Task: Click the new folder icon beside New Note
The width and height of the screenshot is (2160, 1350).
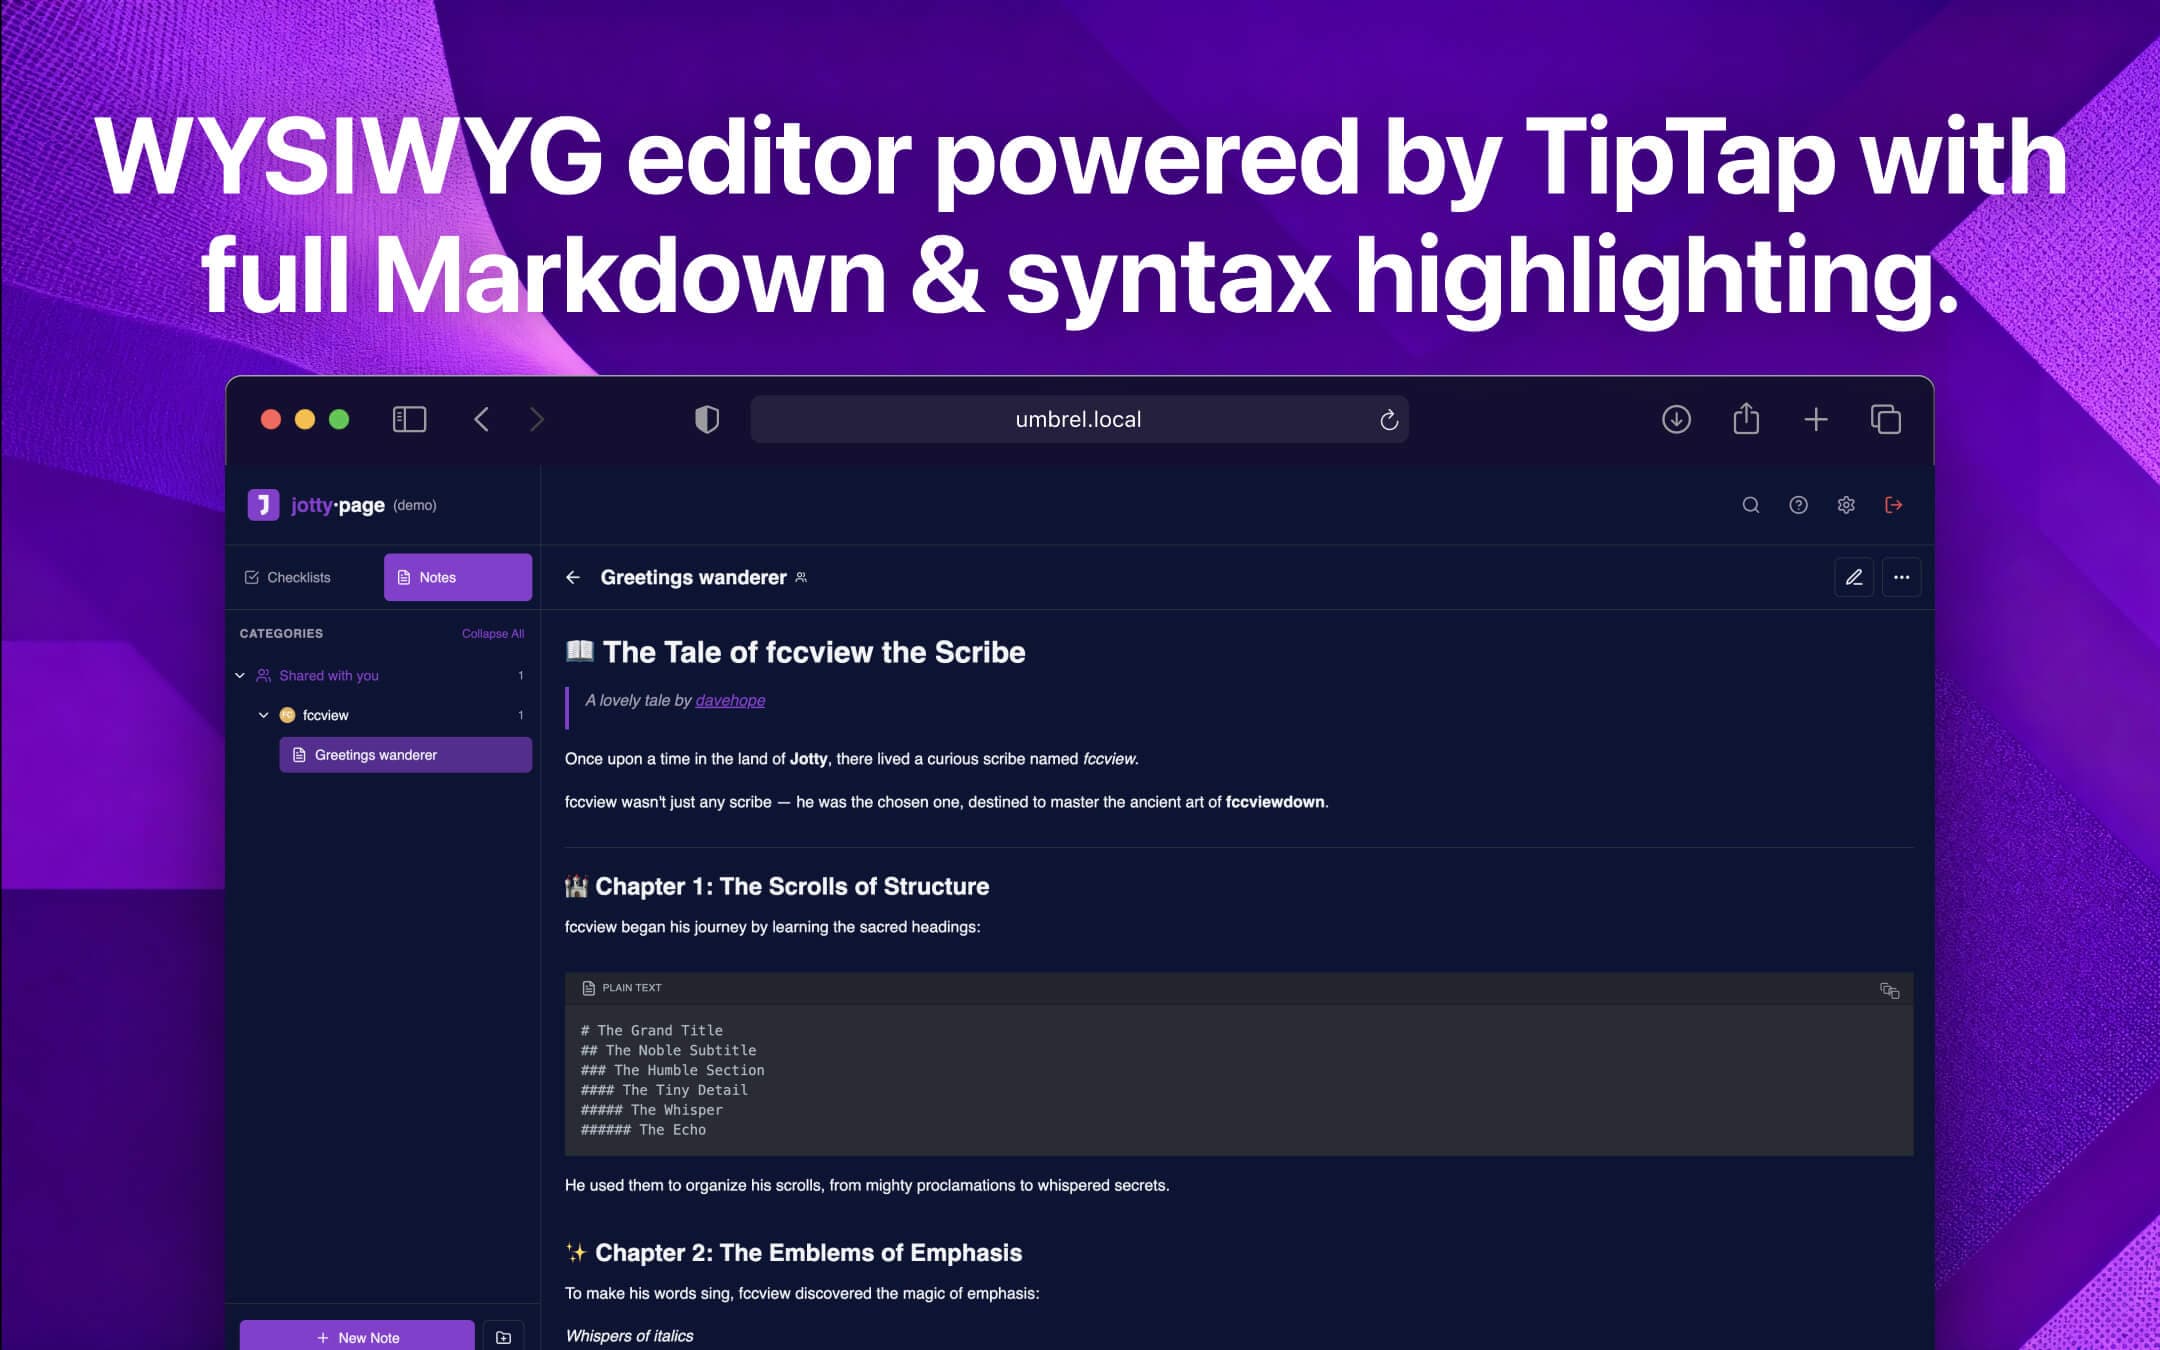Action: (x=503, y=1337)
